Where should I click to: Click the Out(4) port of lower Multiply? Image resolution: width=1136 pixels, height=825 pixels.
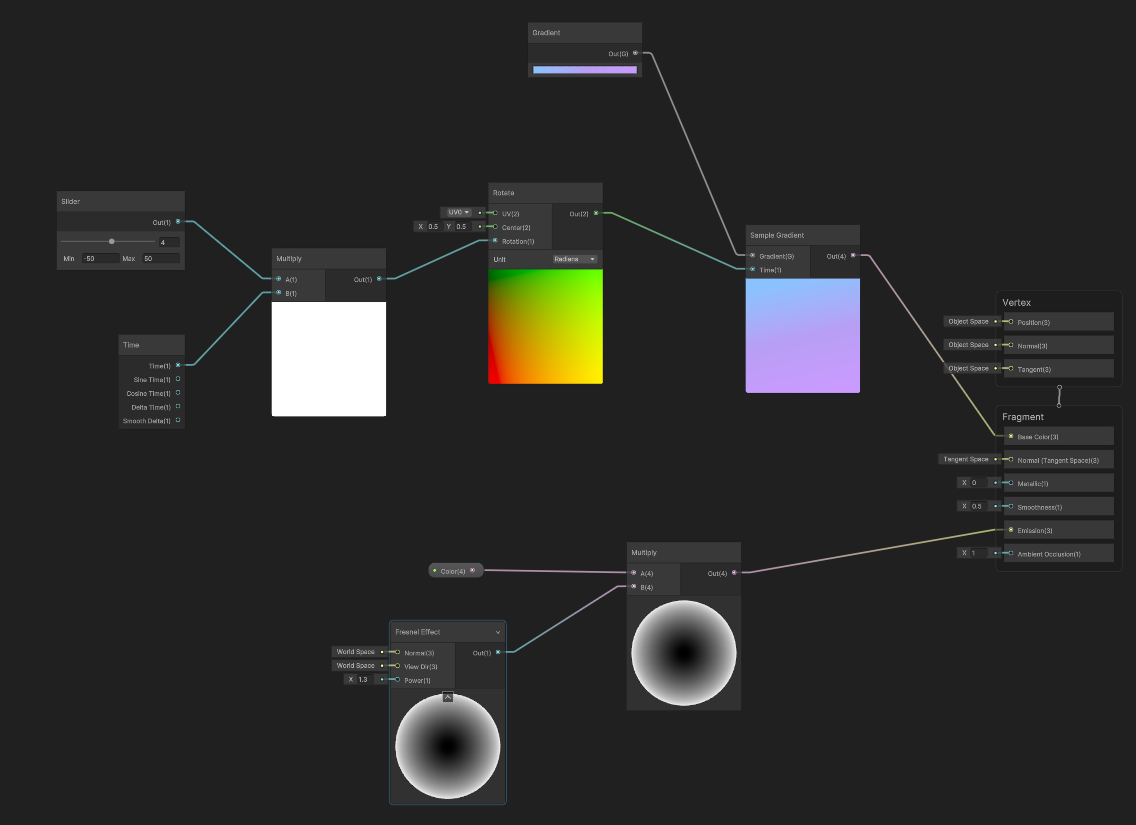[735, 573]
